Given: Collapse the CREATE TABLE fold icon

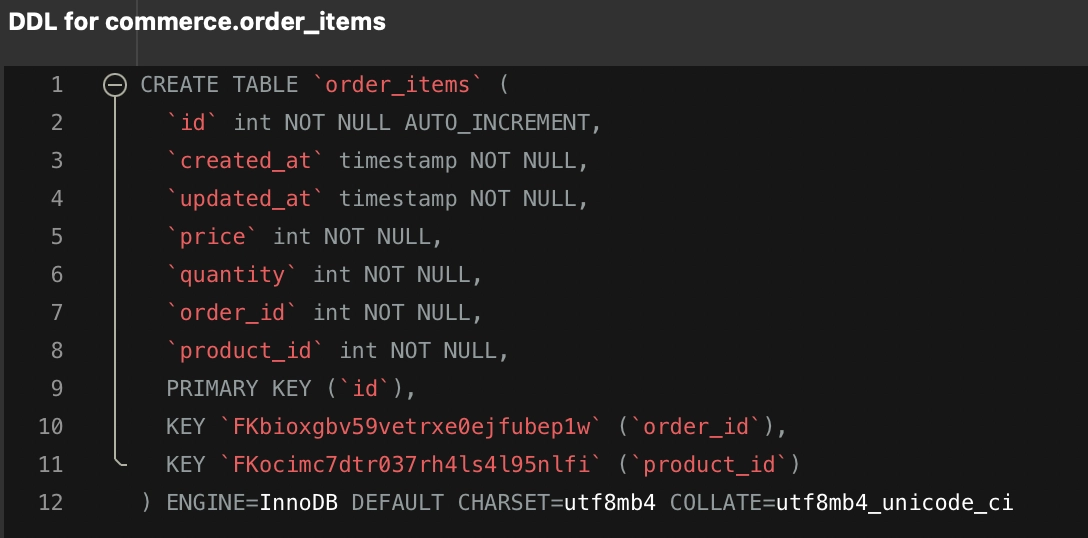Looking at the screenshot, I should coord(114,85).
